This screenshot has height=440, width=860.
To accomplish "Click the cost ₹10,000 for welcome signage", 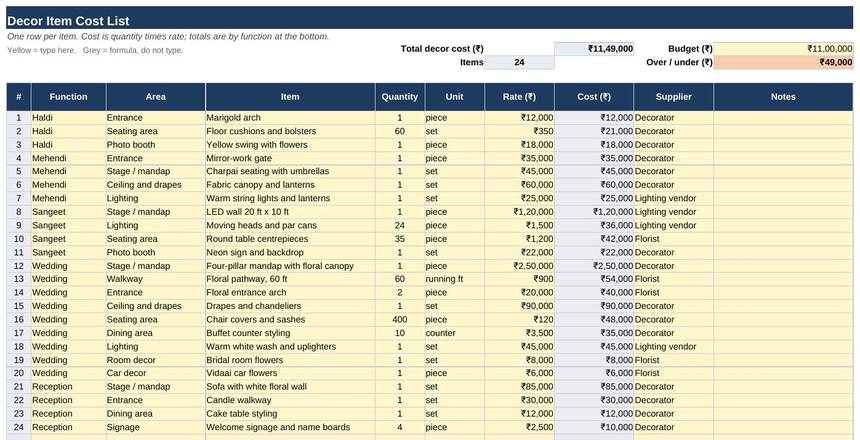I will pos(594,427).
